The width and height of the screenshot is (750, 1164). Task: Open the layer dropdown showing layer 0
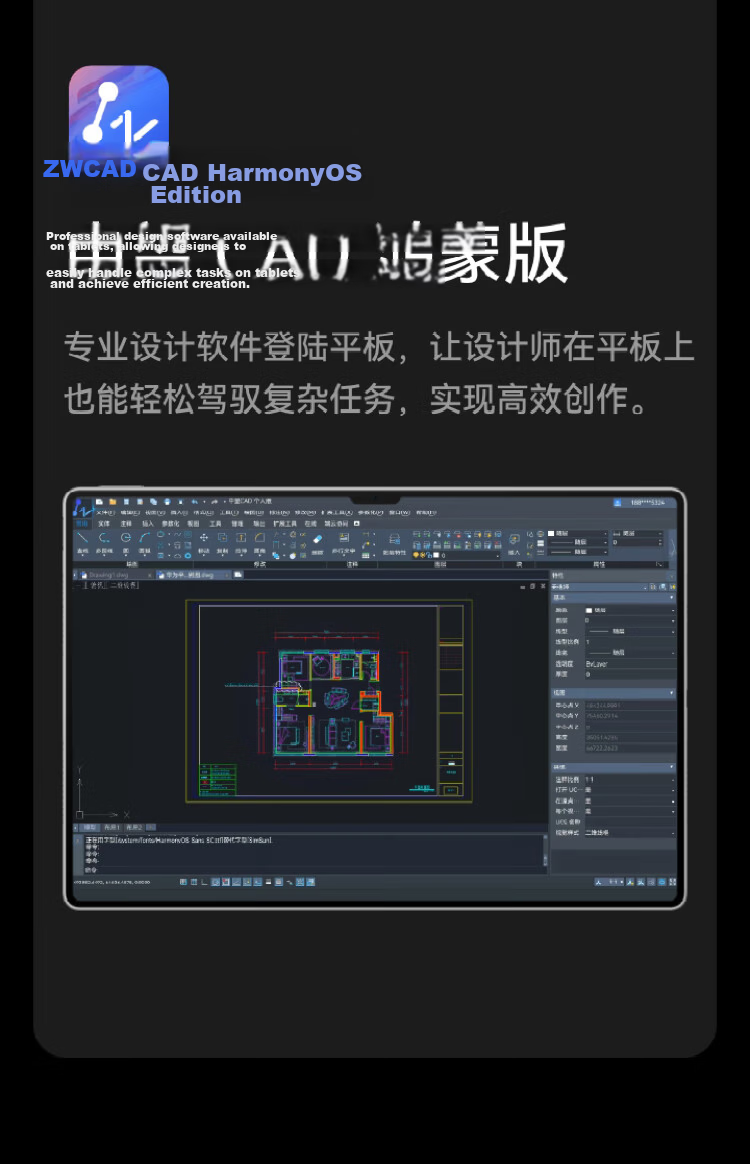tap(456, 555)
